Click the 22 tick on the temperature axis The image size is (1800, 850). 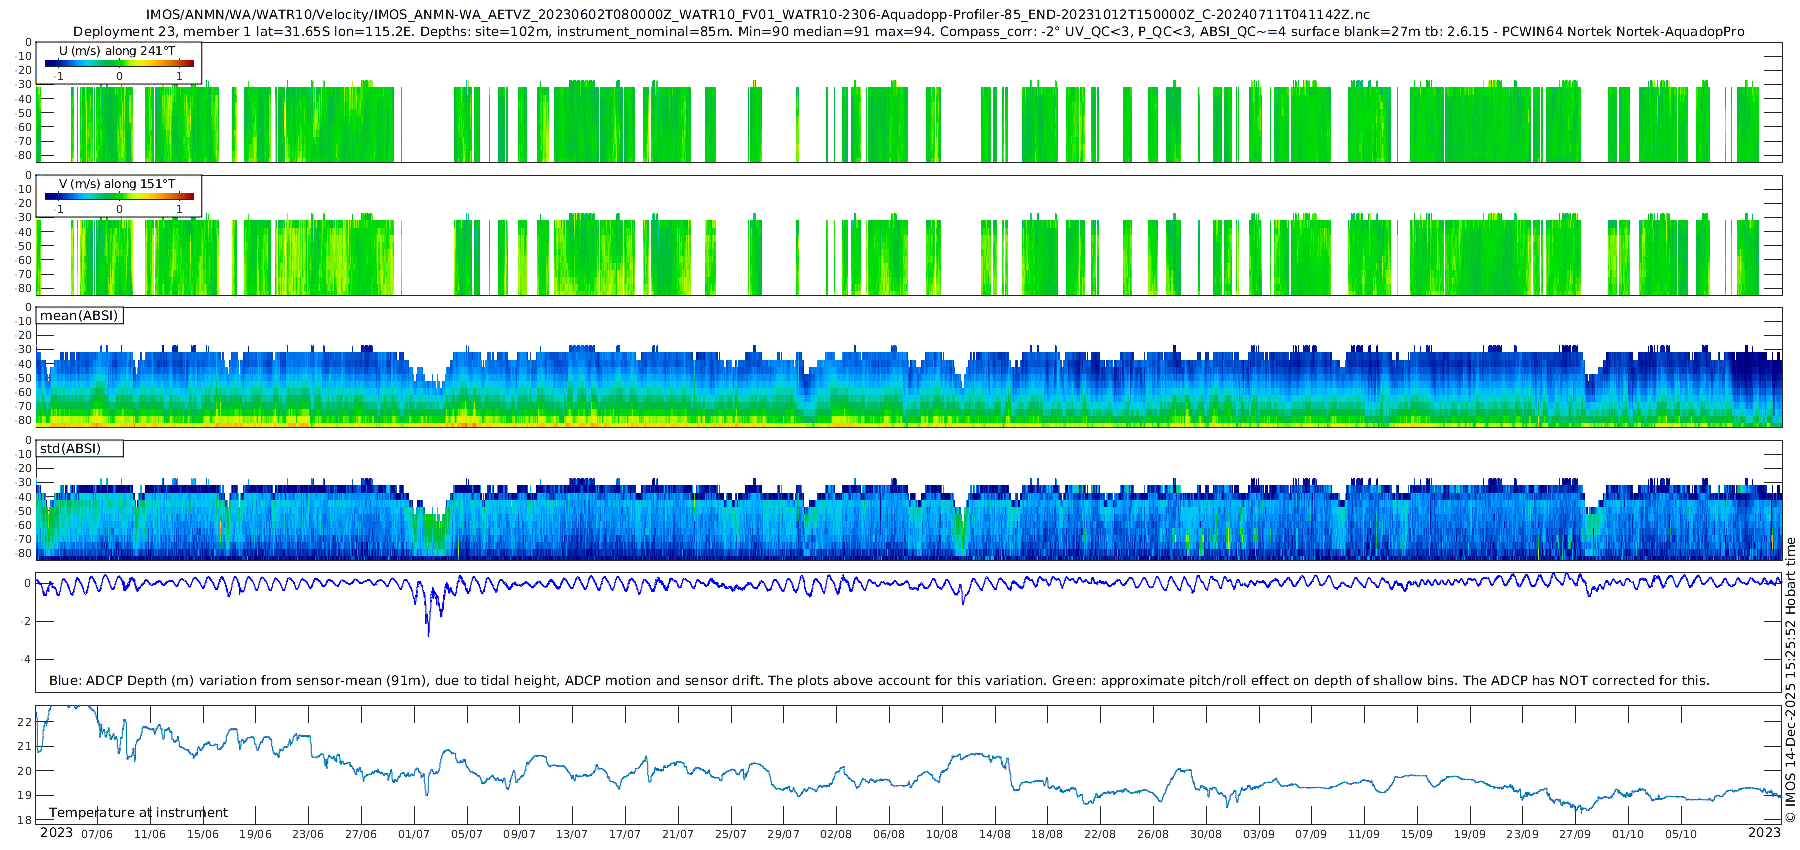point(25,722)
